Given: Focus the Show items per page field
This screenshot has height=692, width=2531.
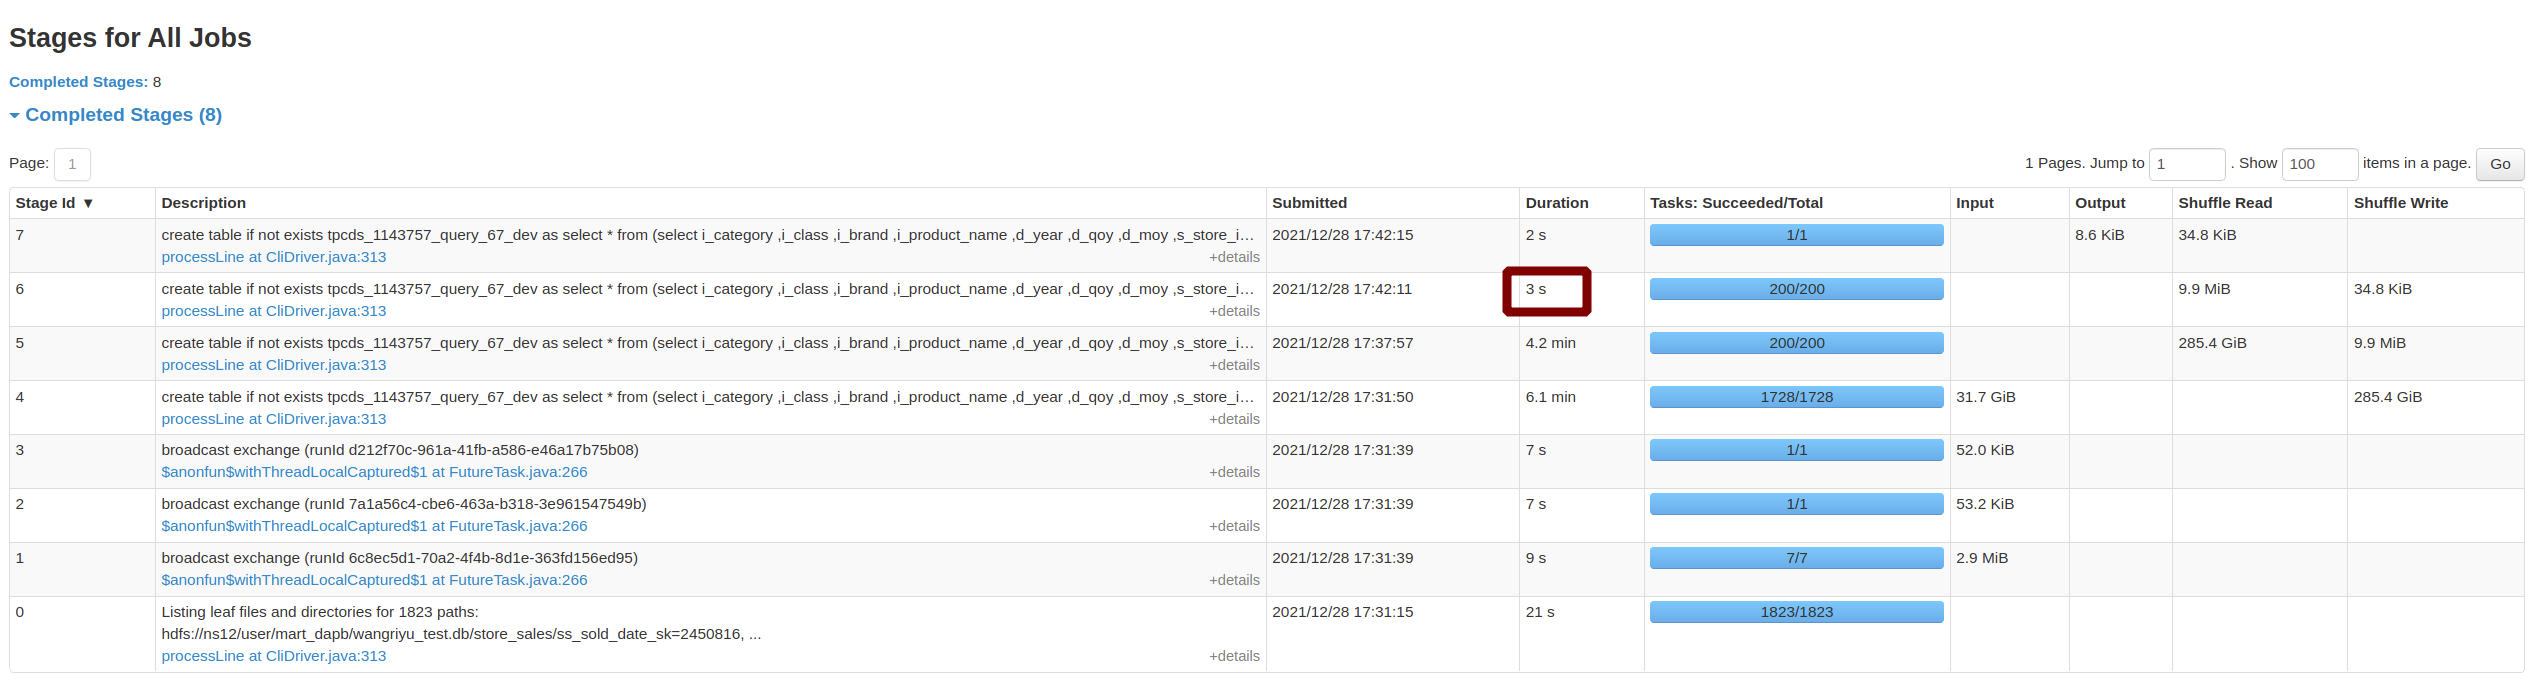Looking at the screenshot, I should point(2320,164).
